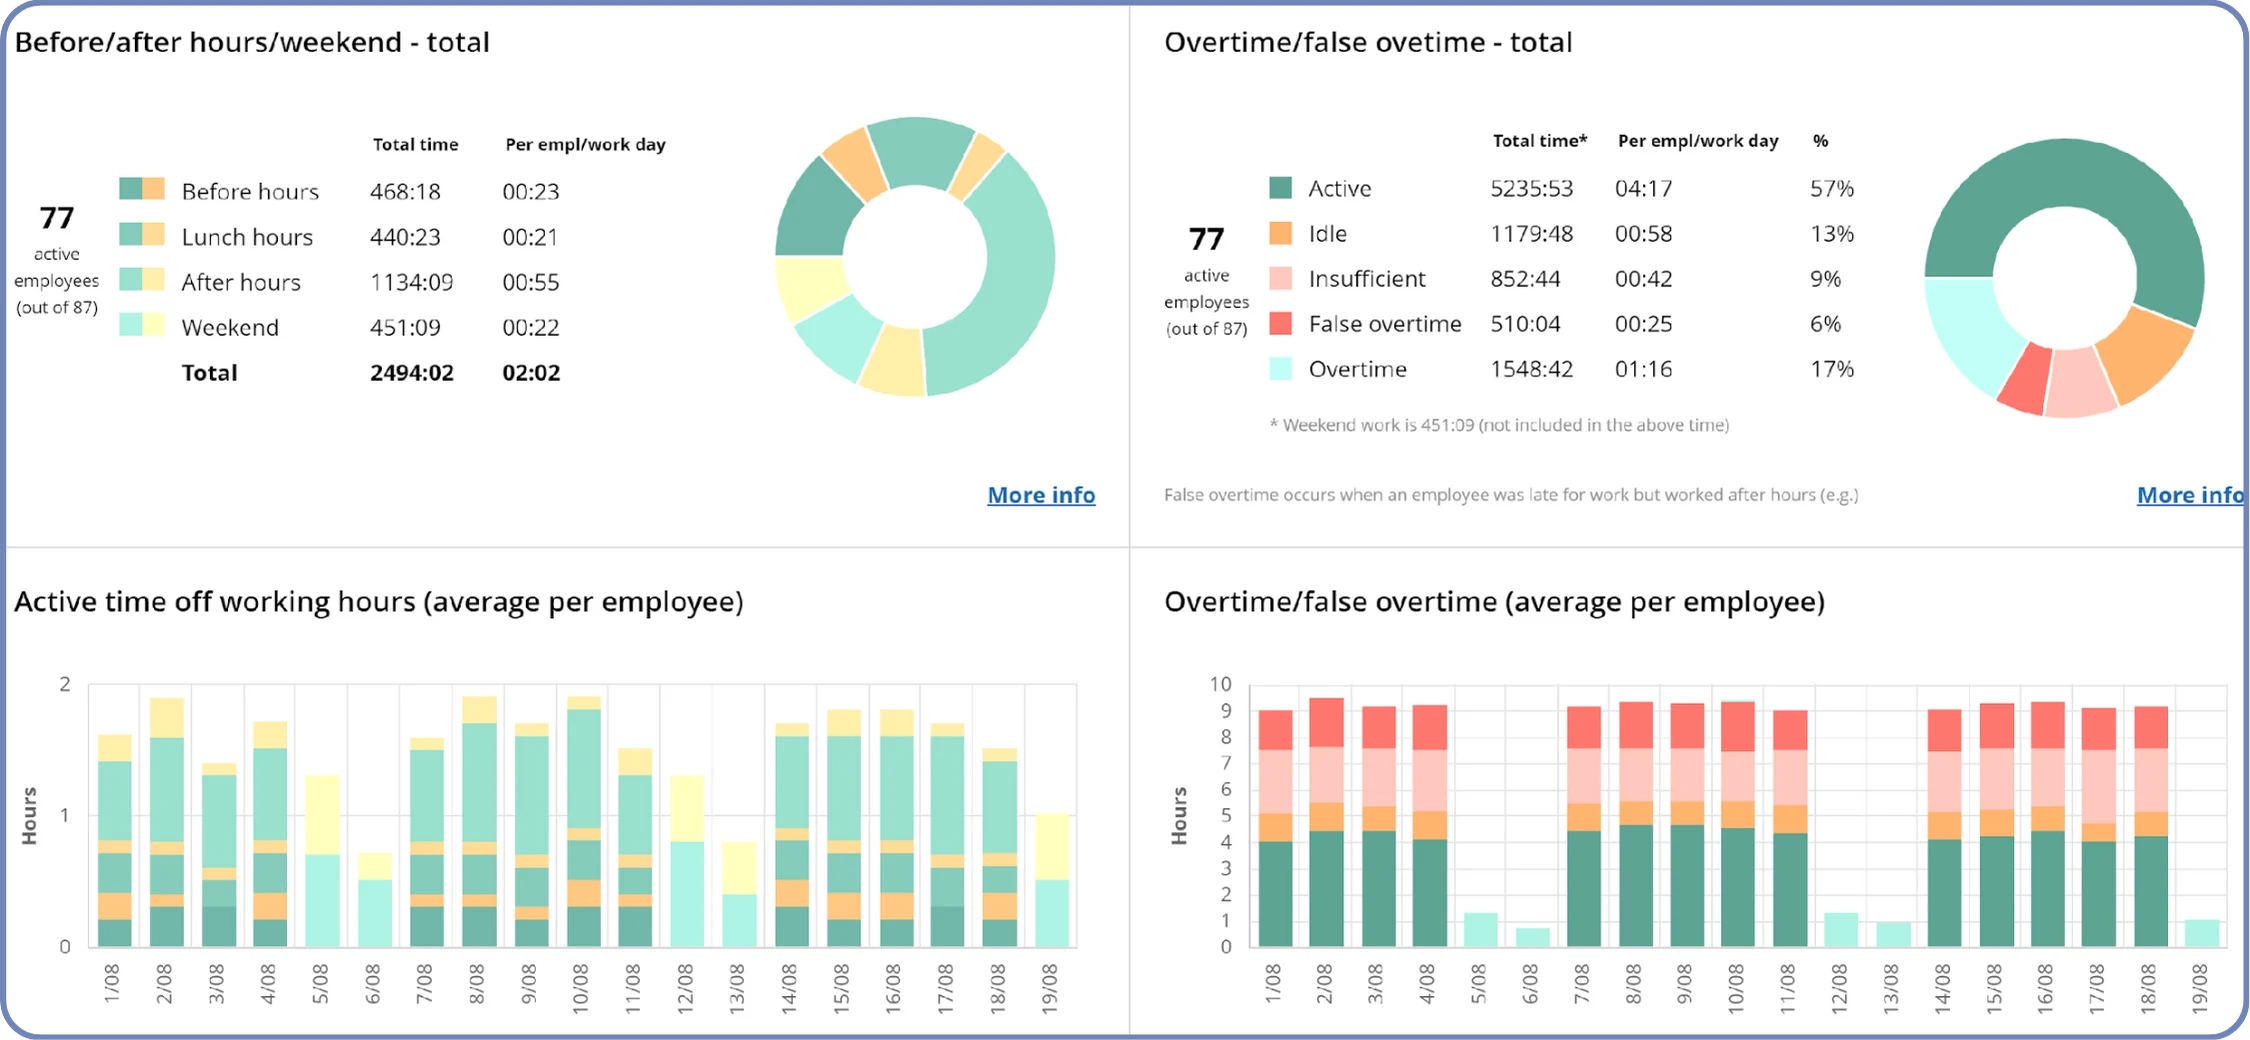This screenshot has height=1040, width=2250.
Task: Click the 'Total time*' column header in overtime table
Action: point(1540,140)
